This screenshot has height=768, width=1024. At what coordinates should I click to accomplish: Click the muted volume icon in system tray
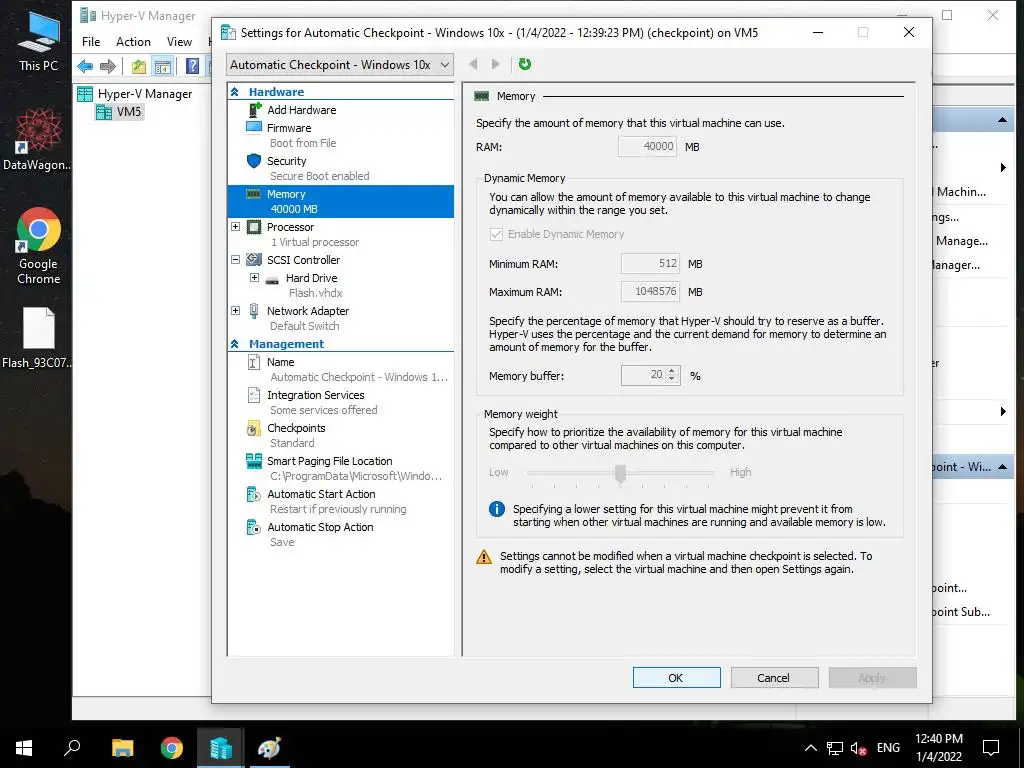point(858,748)
